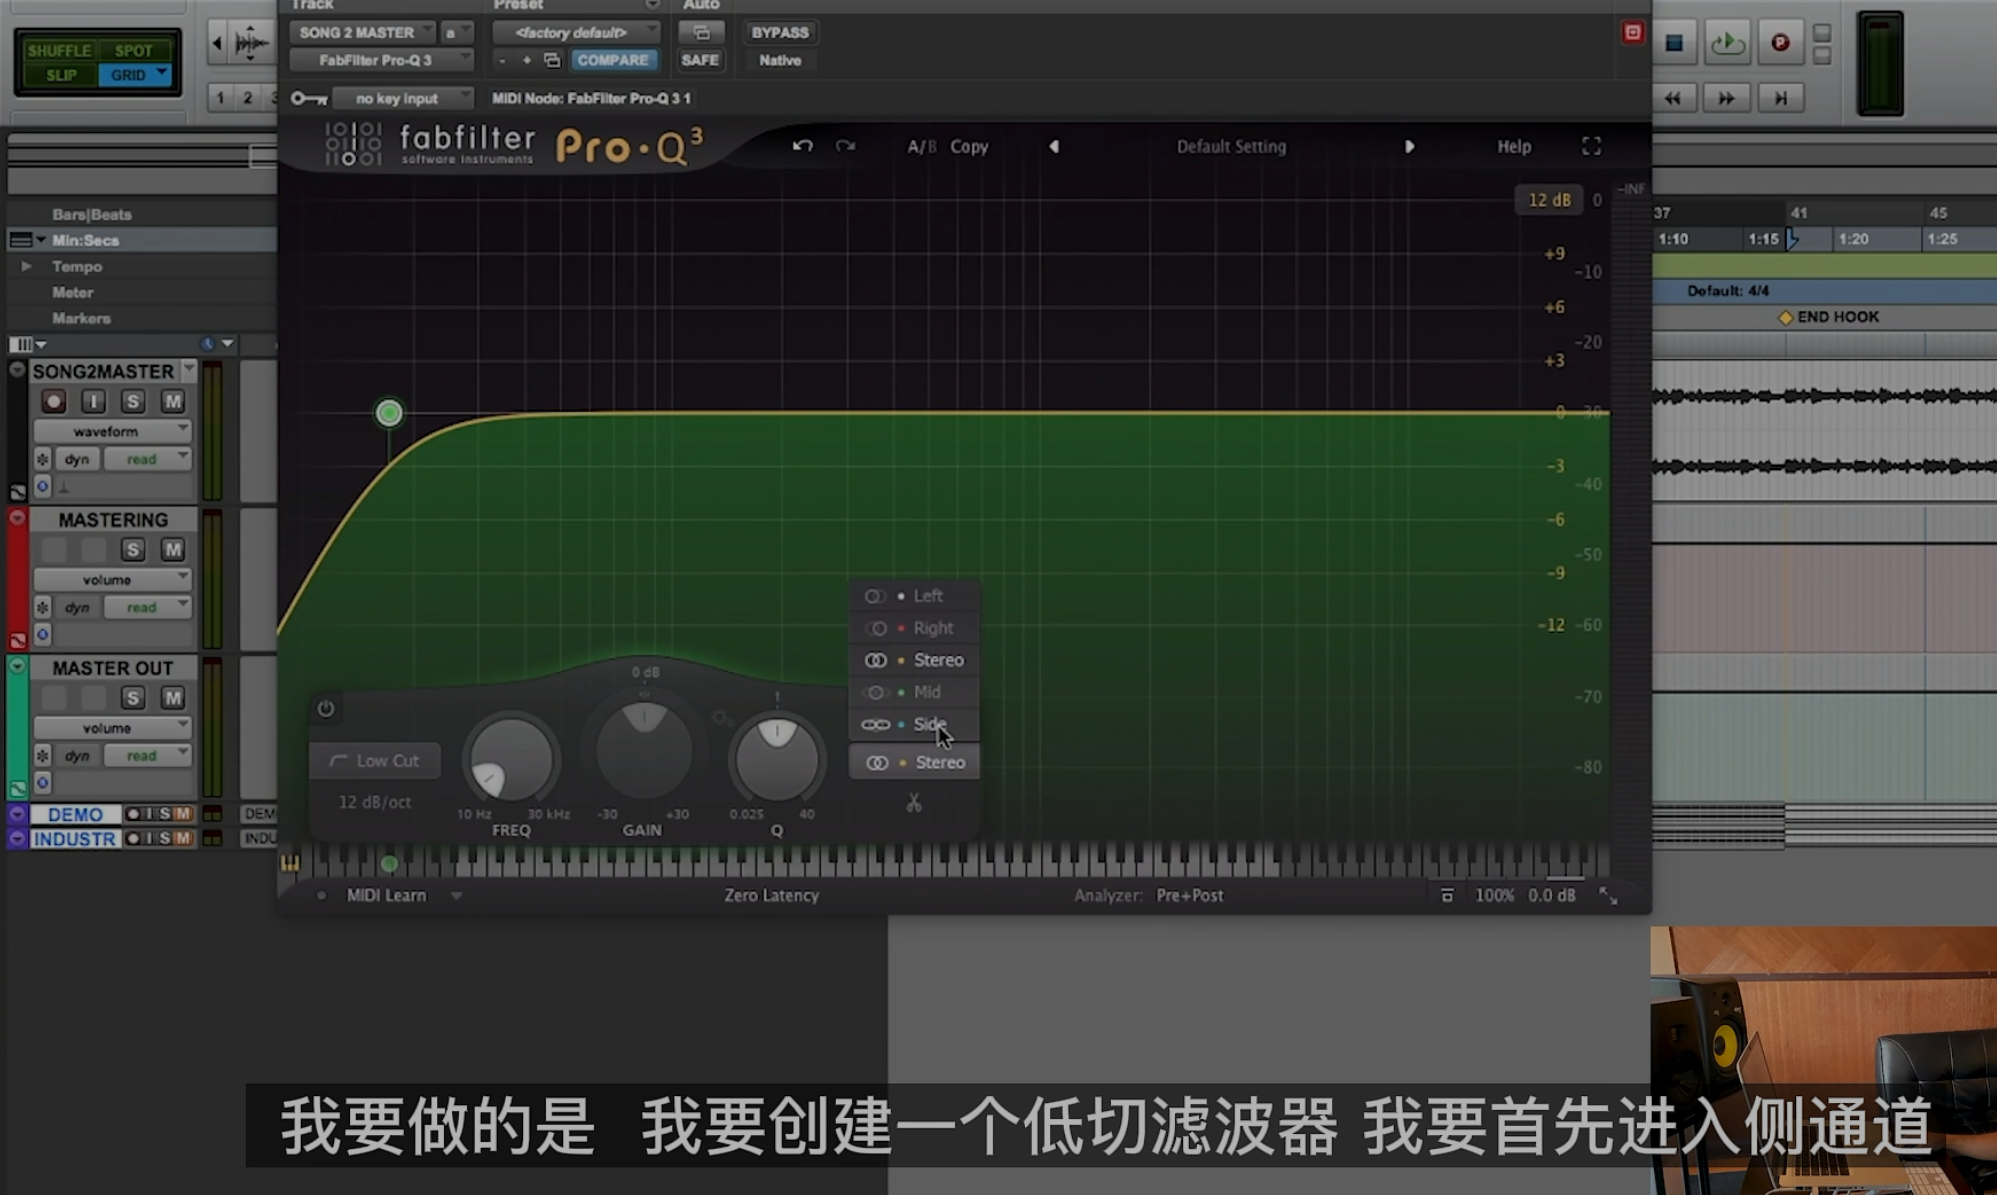Click the BYPASS plugin button

[x=779, y=32]
